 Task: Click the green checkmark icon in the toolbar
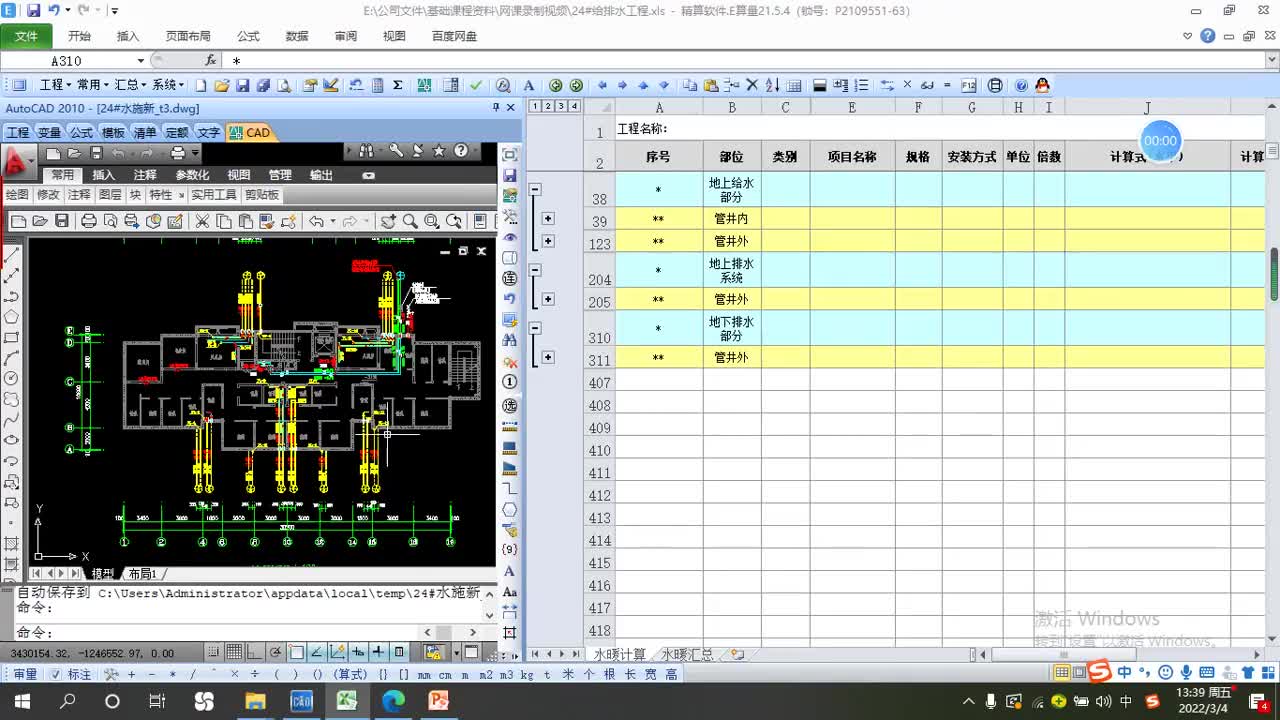point(475,85)
